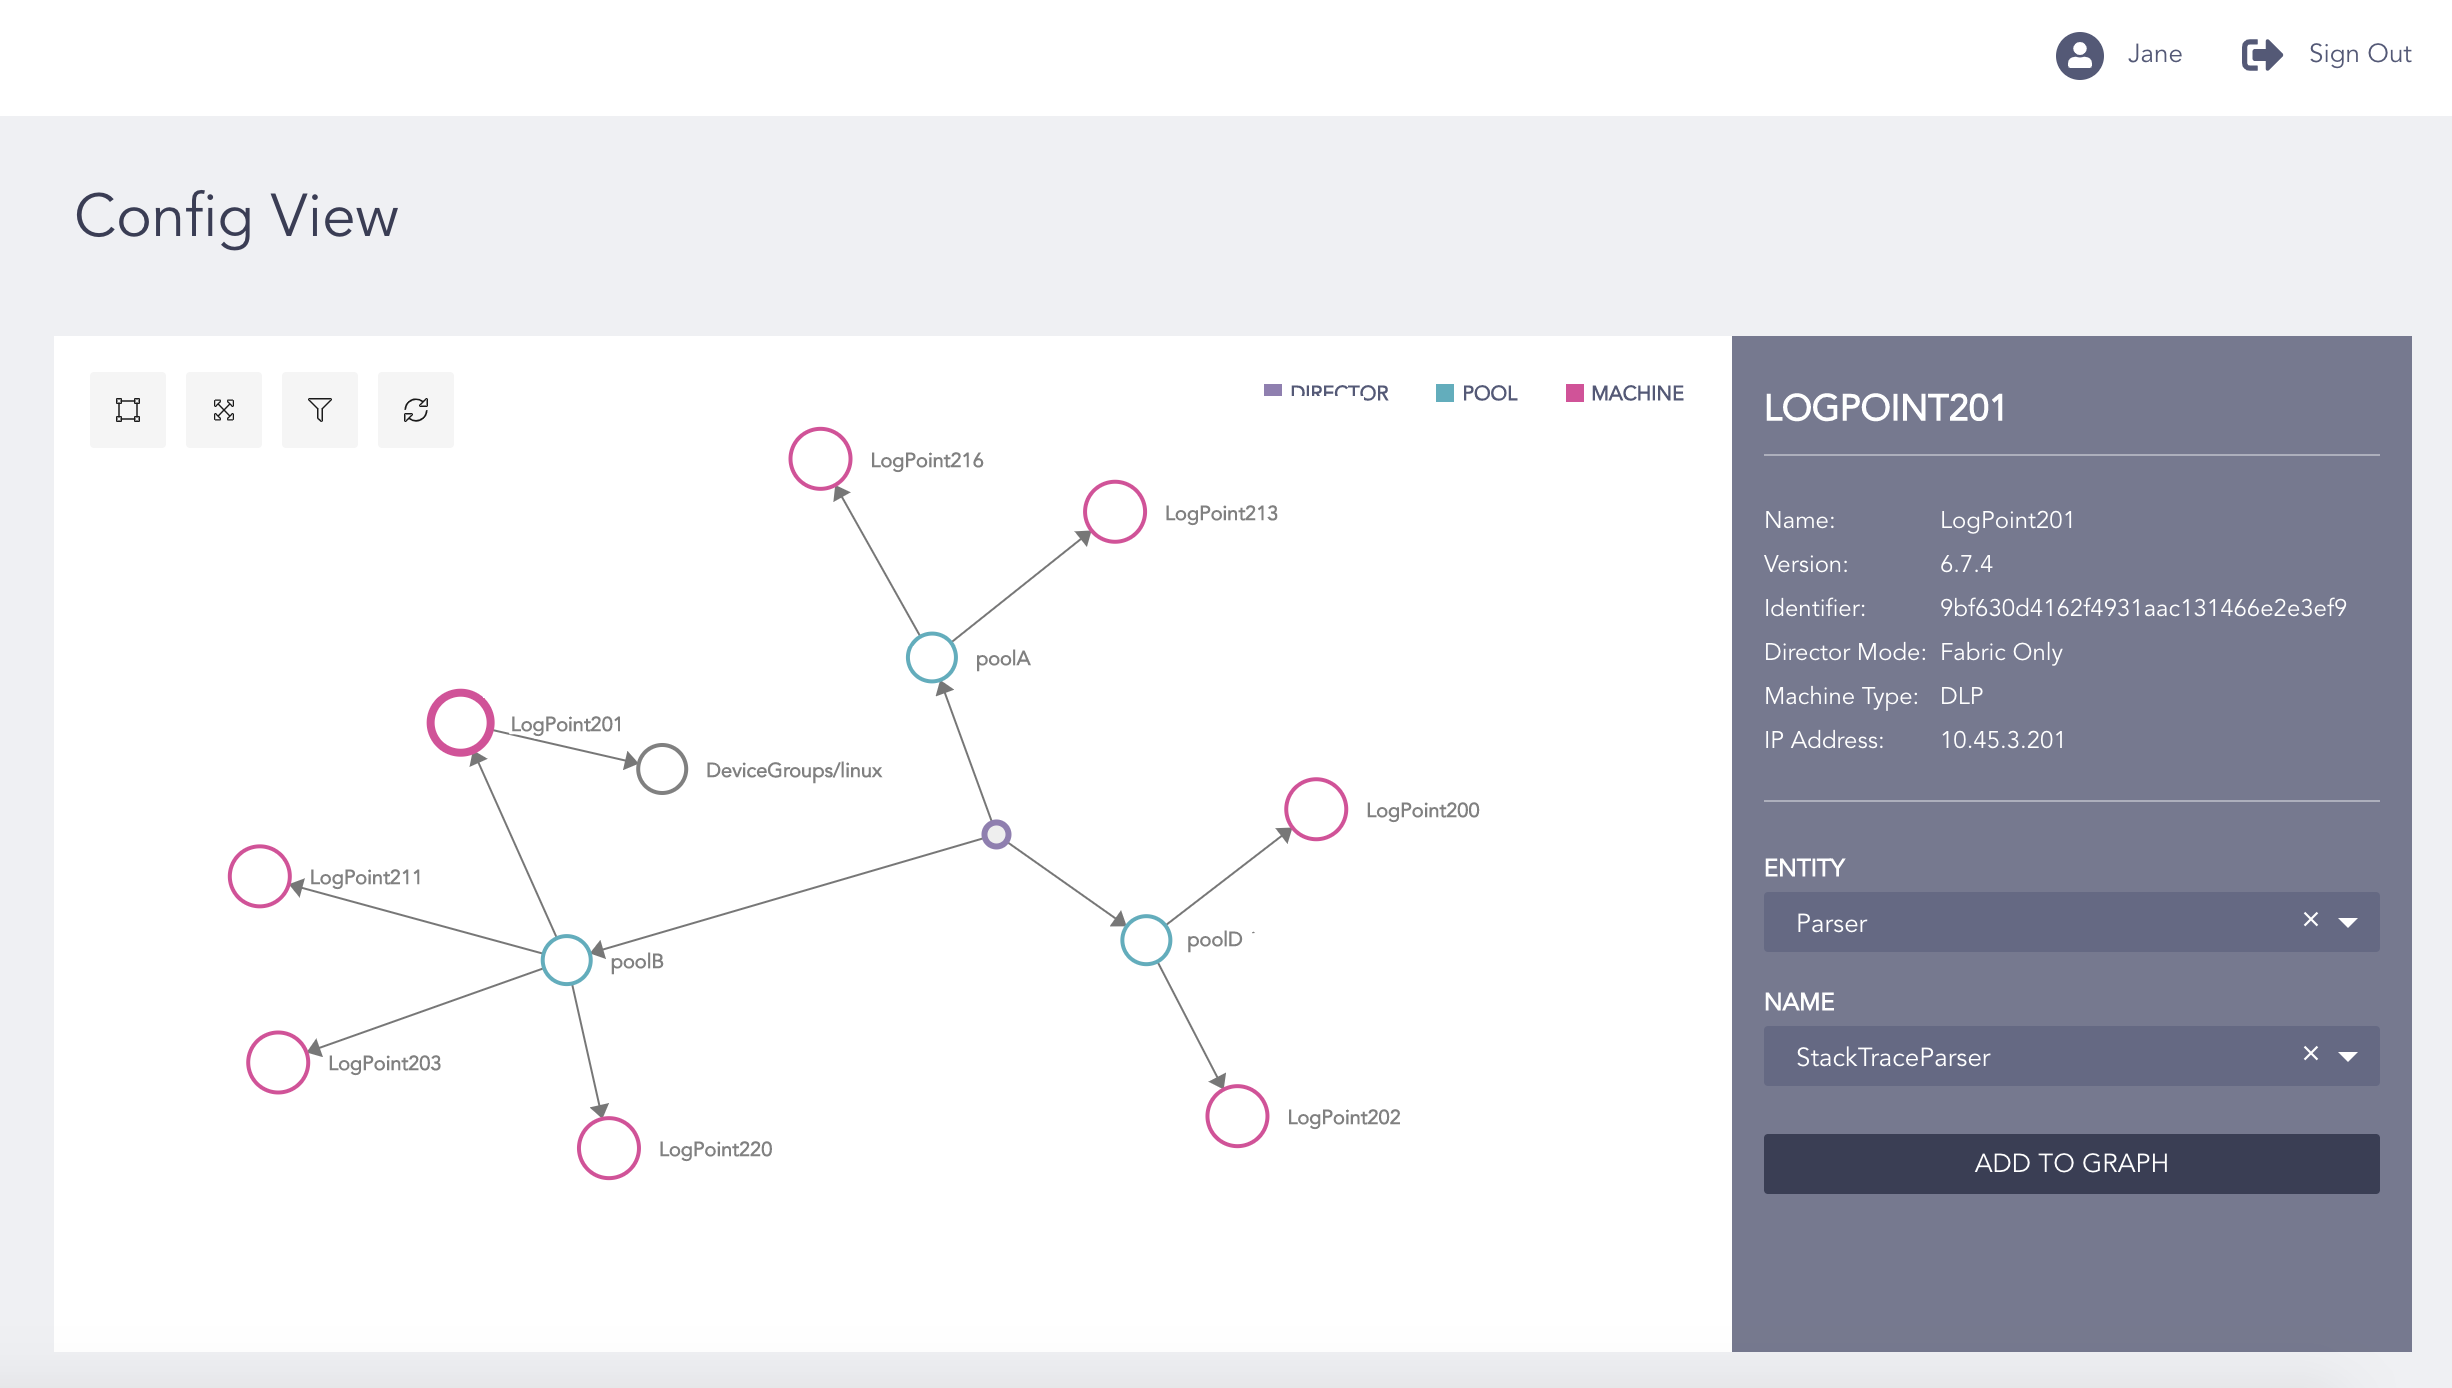
Task: Refresh the graph with the reload icon
Action: (416, 410)
